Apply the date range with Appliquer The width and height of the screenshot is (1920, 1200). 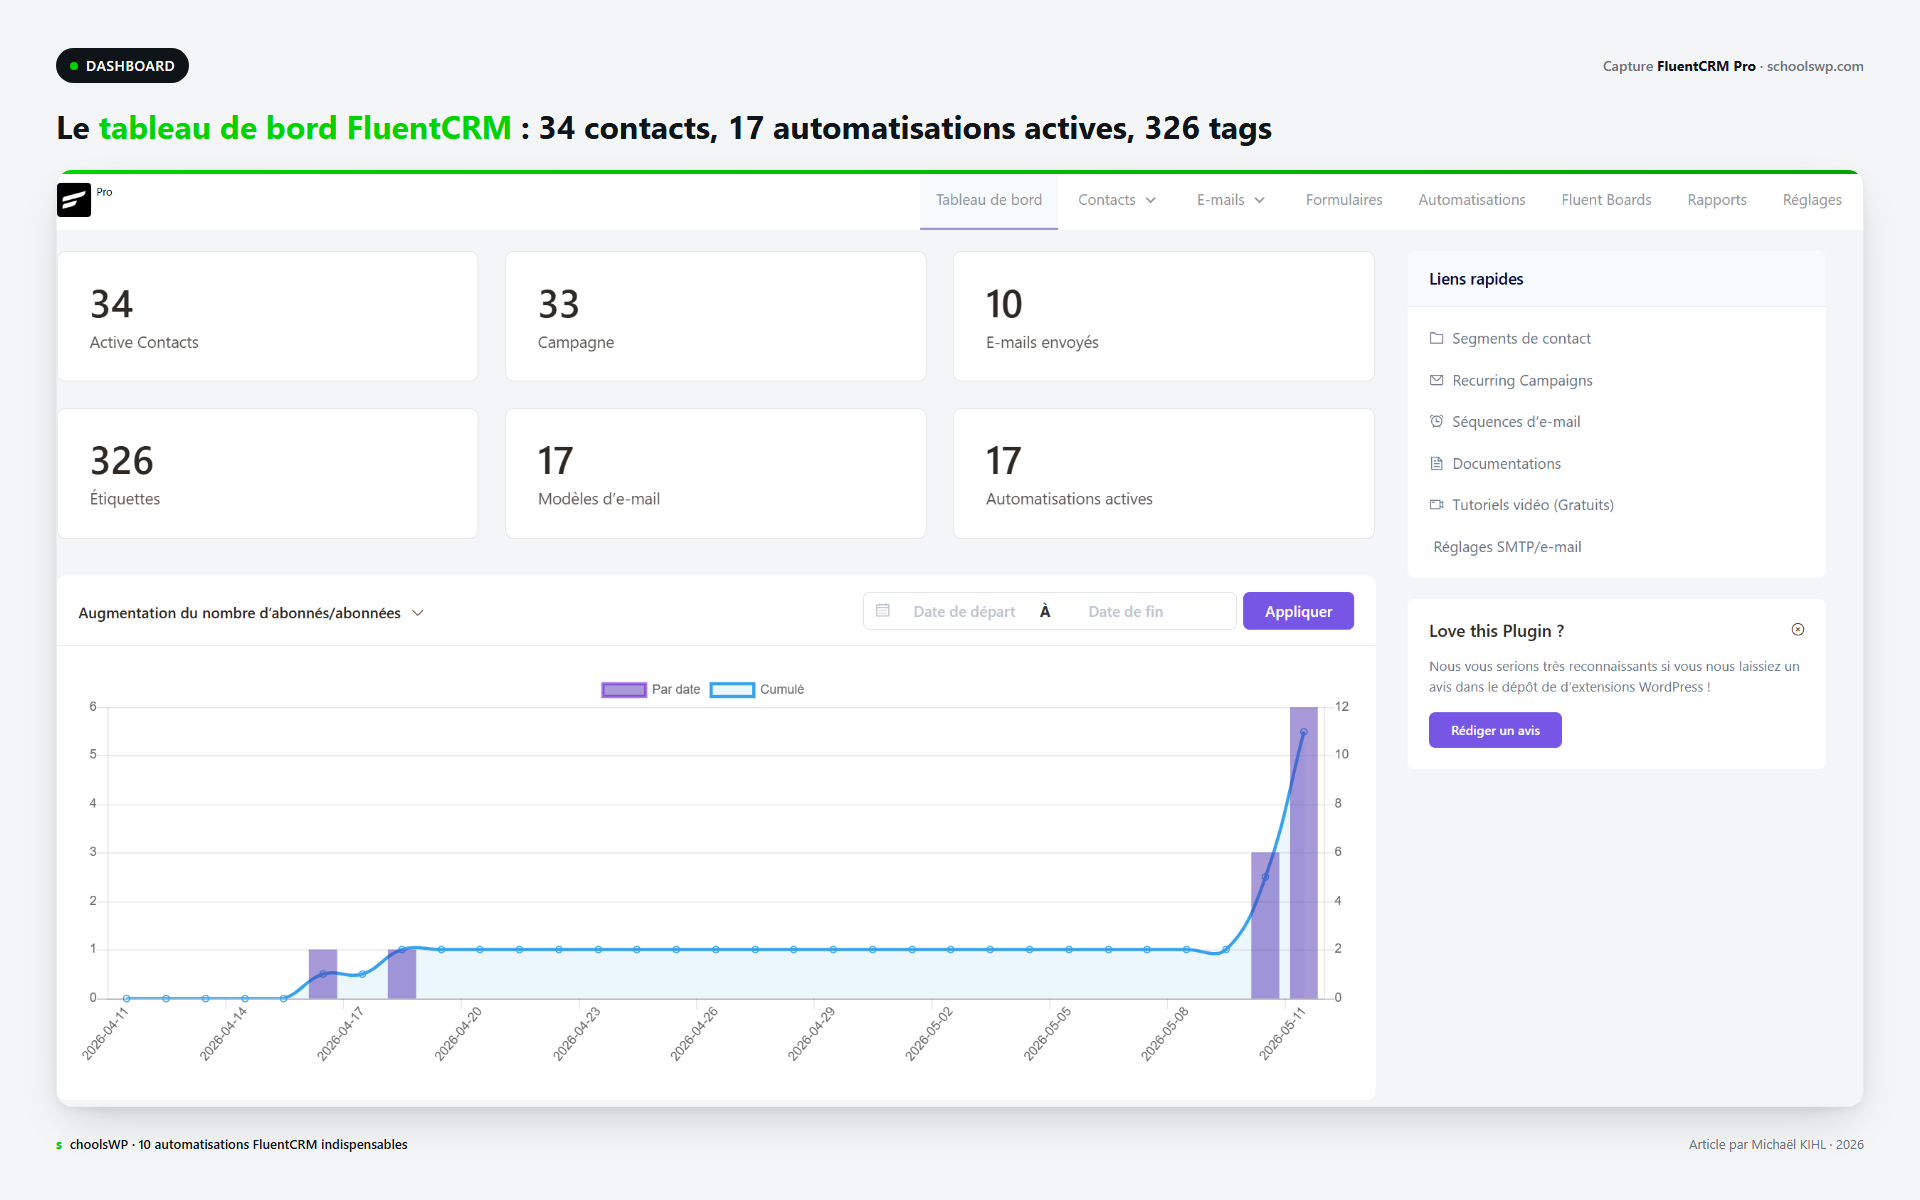[1298, 611]
